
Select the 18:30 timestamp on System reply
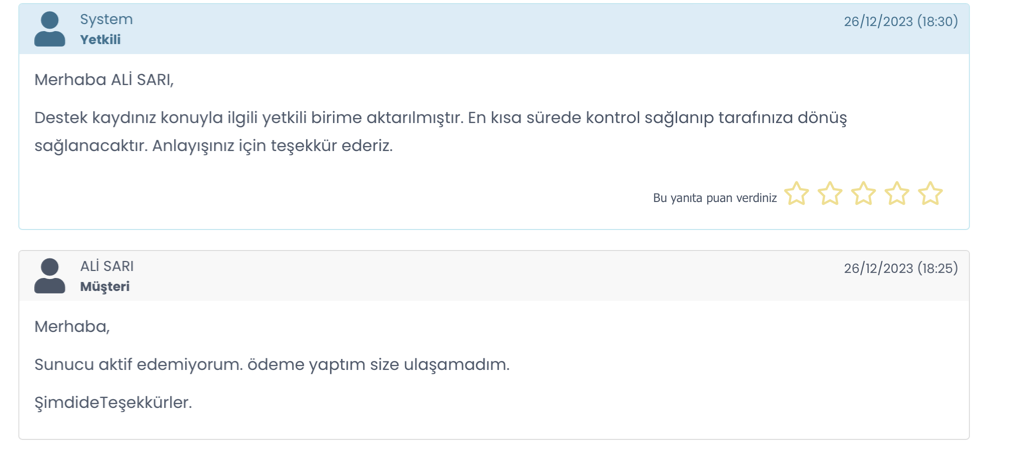(x=901, y=21)
